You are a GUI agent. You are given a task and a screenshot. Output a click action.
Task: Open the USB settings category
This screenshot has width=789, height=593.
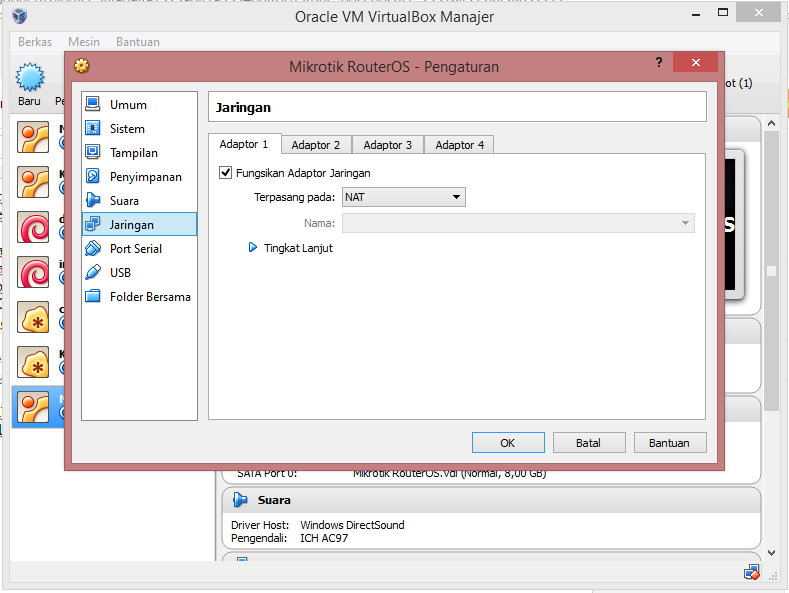click(139, 272)
